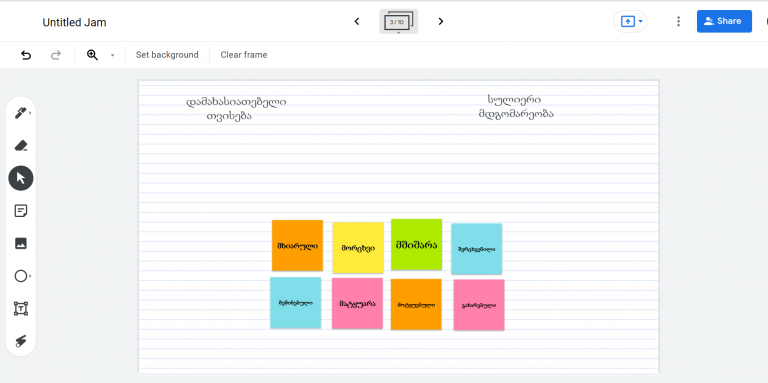Click the blue Share button
Screen dimensions: 768x383
coord(724,22)
